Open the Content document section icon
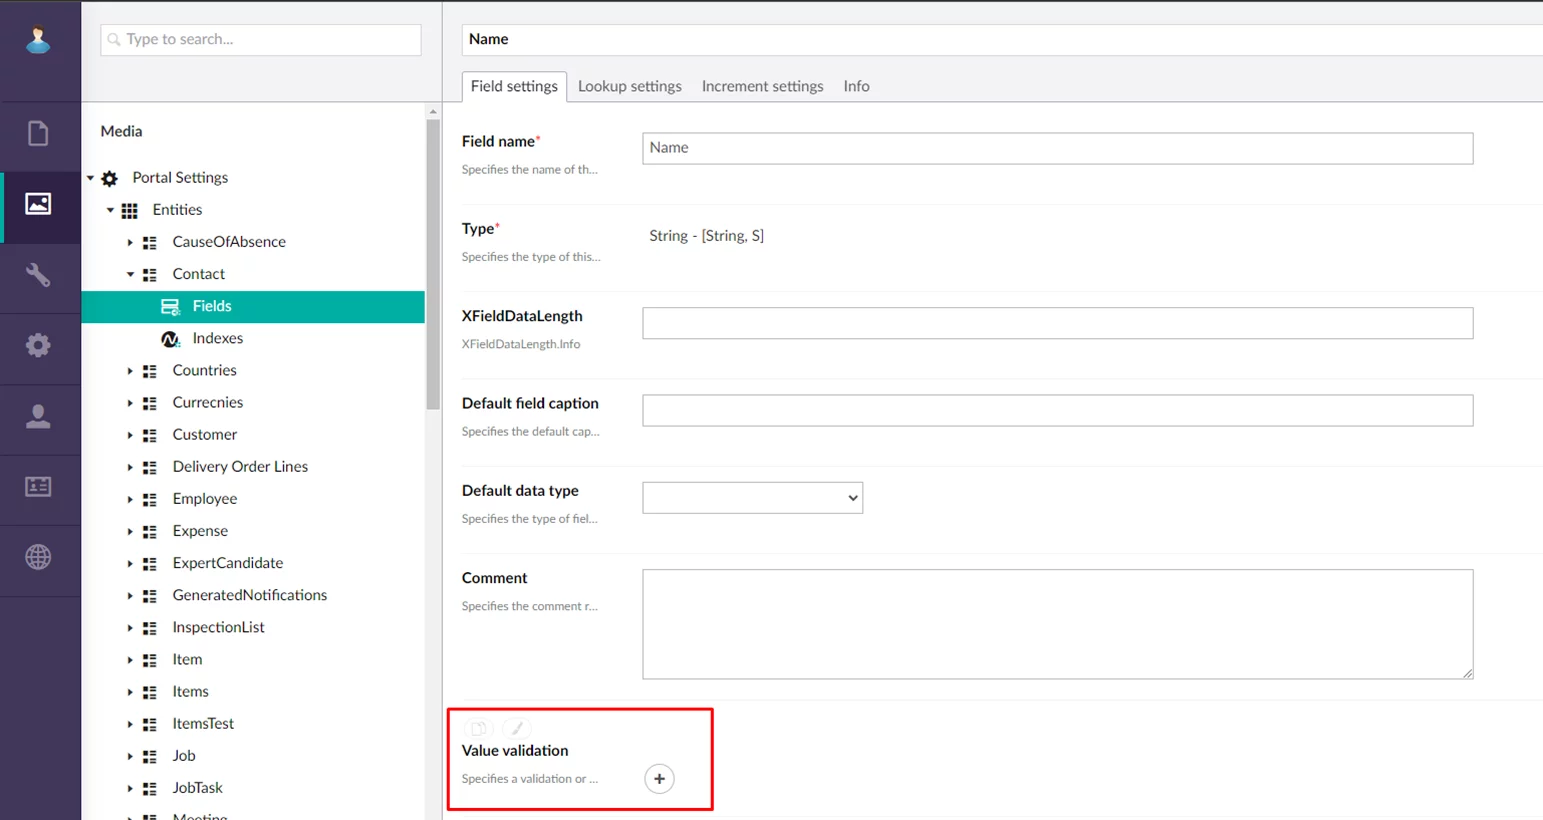Viewport: 1543px width, 820px height. point(38,133)
